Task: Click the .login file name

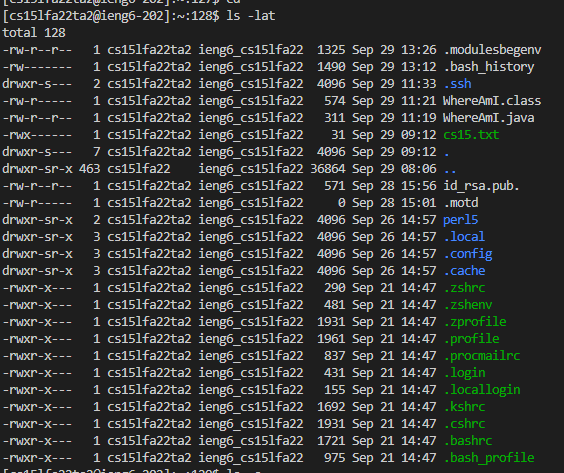Action: (464, 373)
